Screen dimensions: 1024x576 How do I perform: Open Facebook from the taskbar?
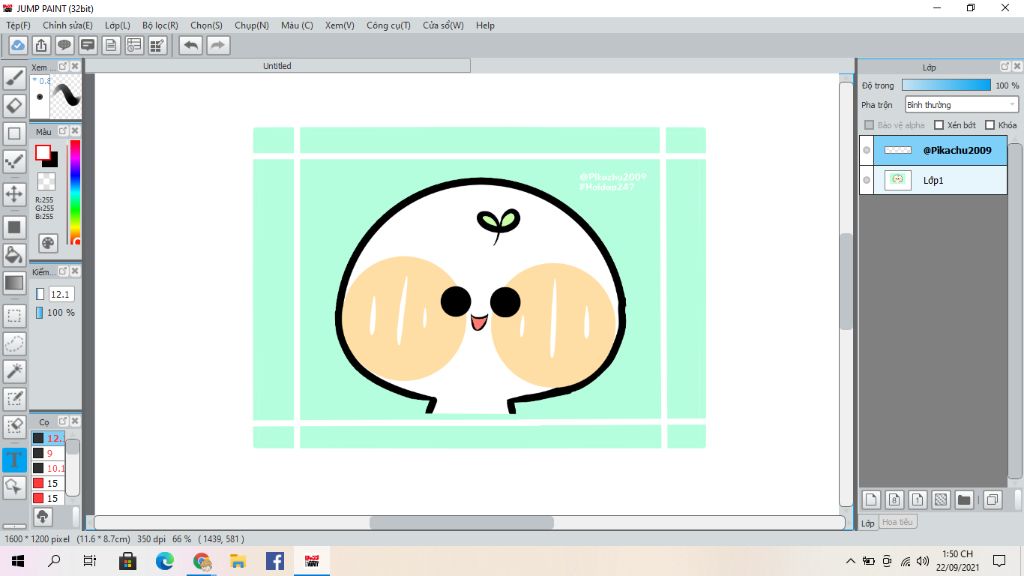275,561
